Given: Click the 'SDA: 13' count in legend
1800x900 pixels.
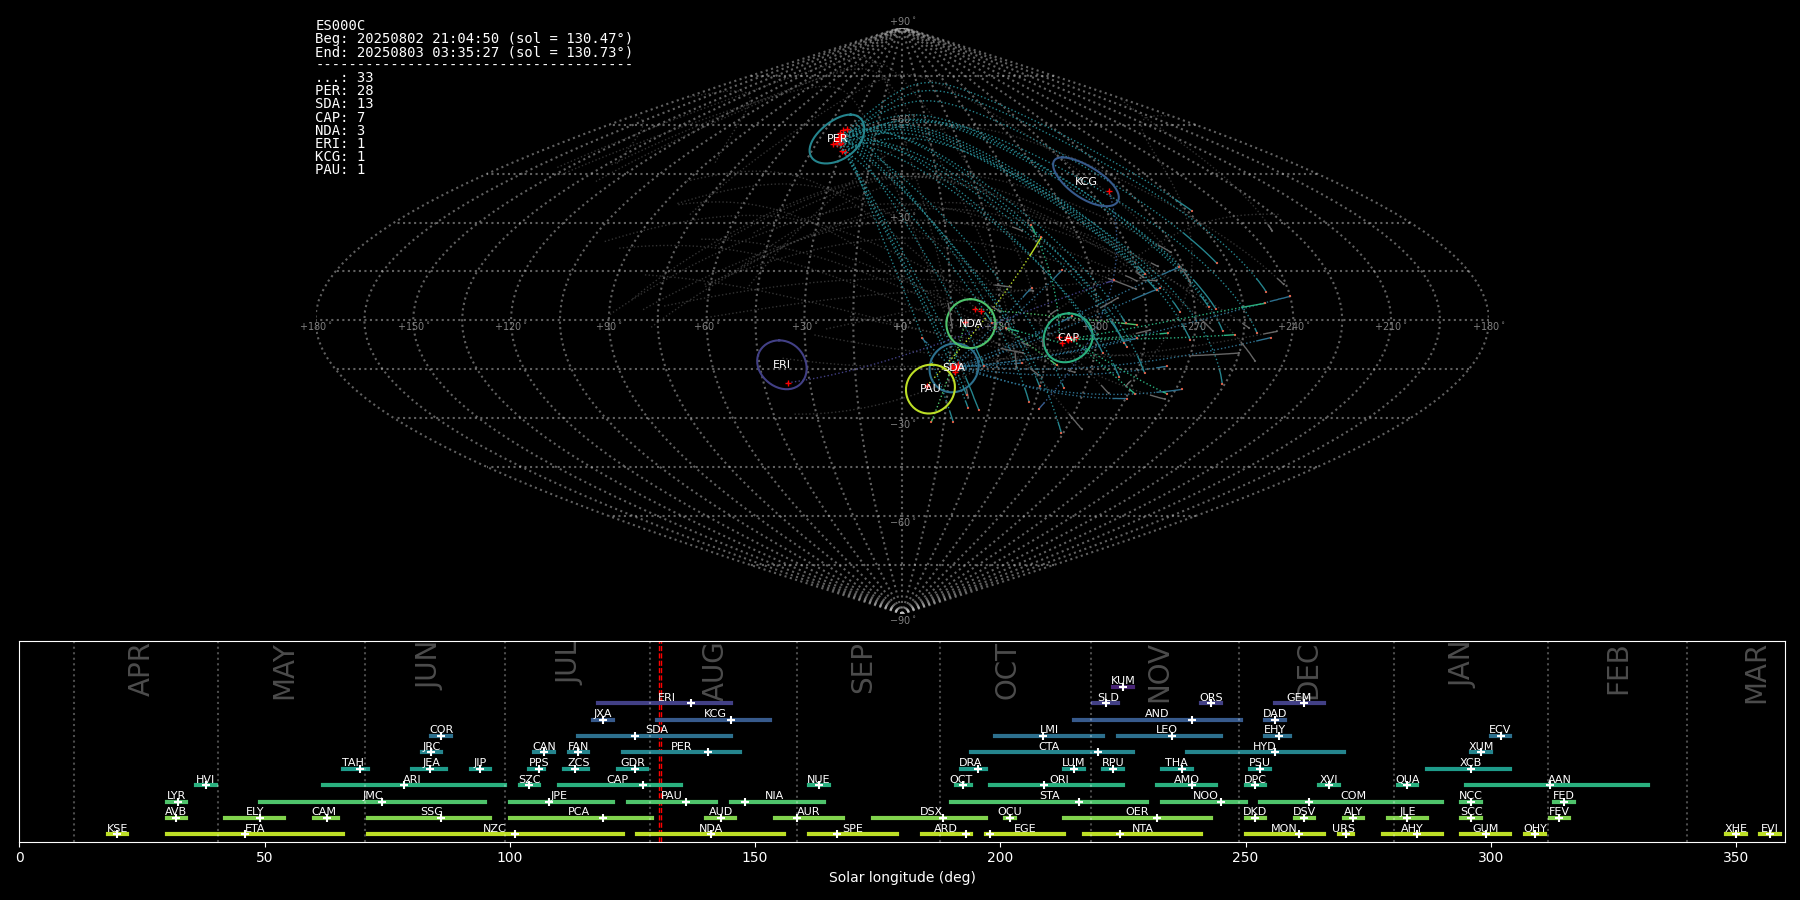Looking at the screenshot, I should click(x=344, y=104).
